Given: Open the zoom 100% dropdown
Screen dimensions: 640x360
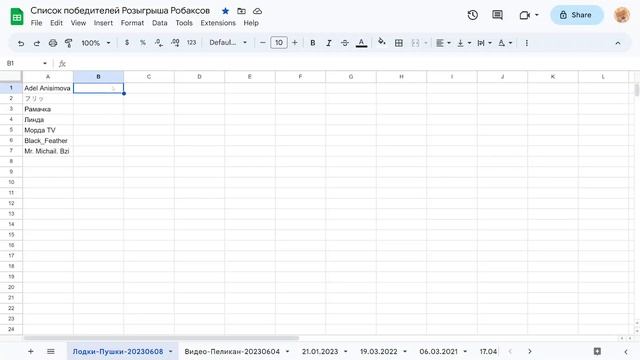Looking at the screenshot, I should pos(96,43).
